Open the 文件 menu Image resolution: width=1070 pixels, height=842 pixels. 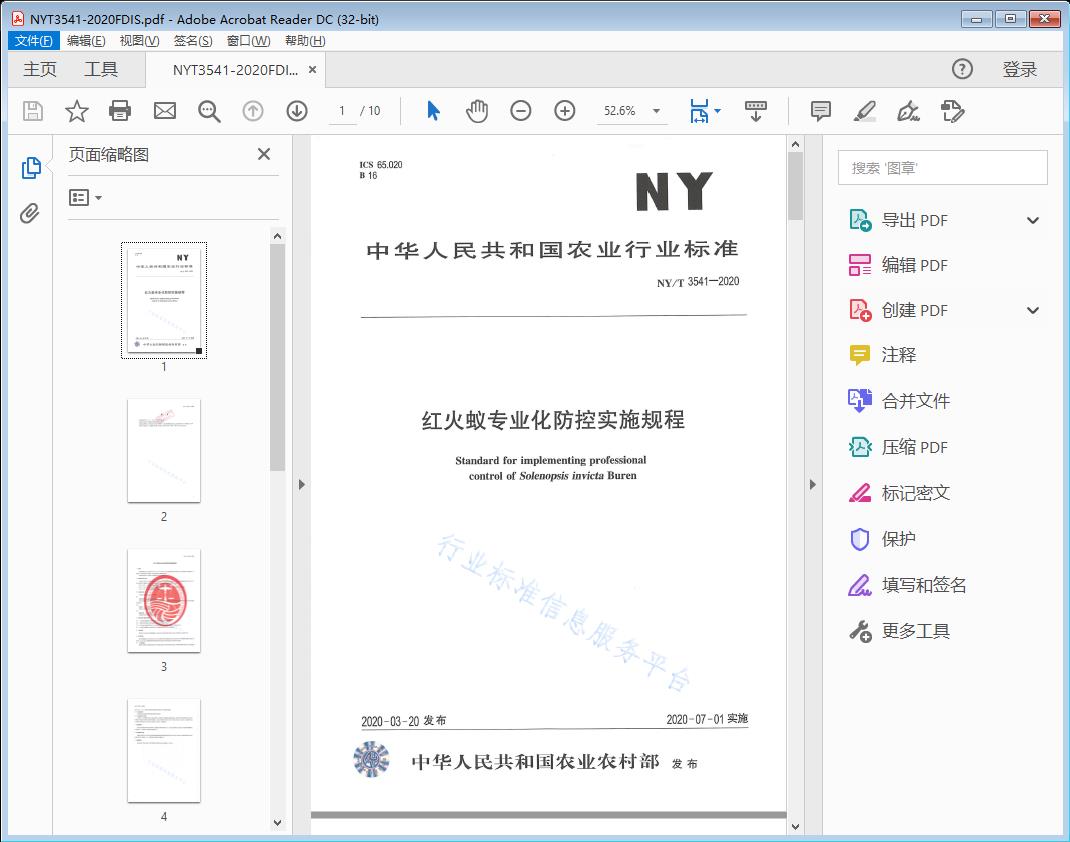coord(33,40)
